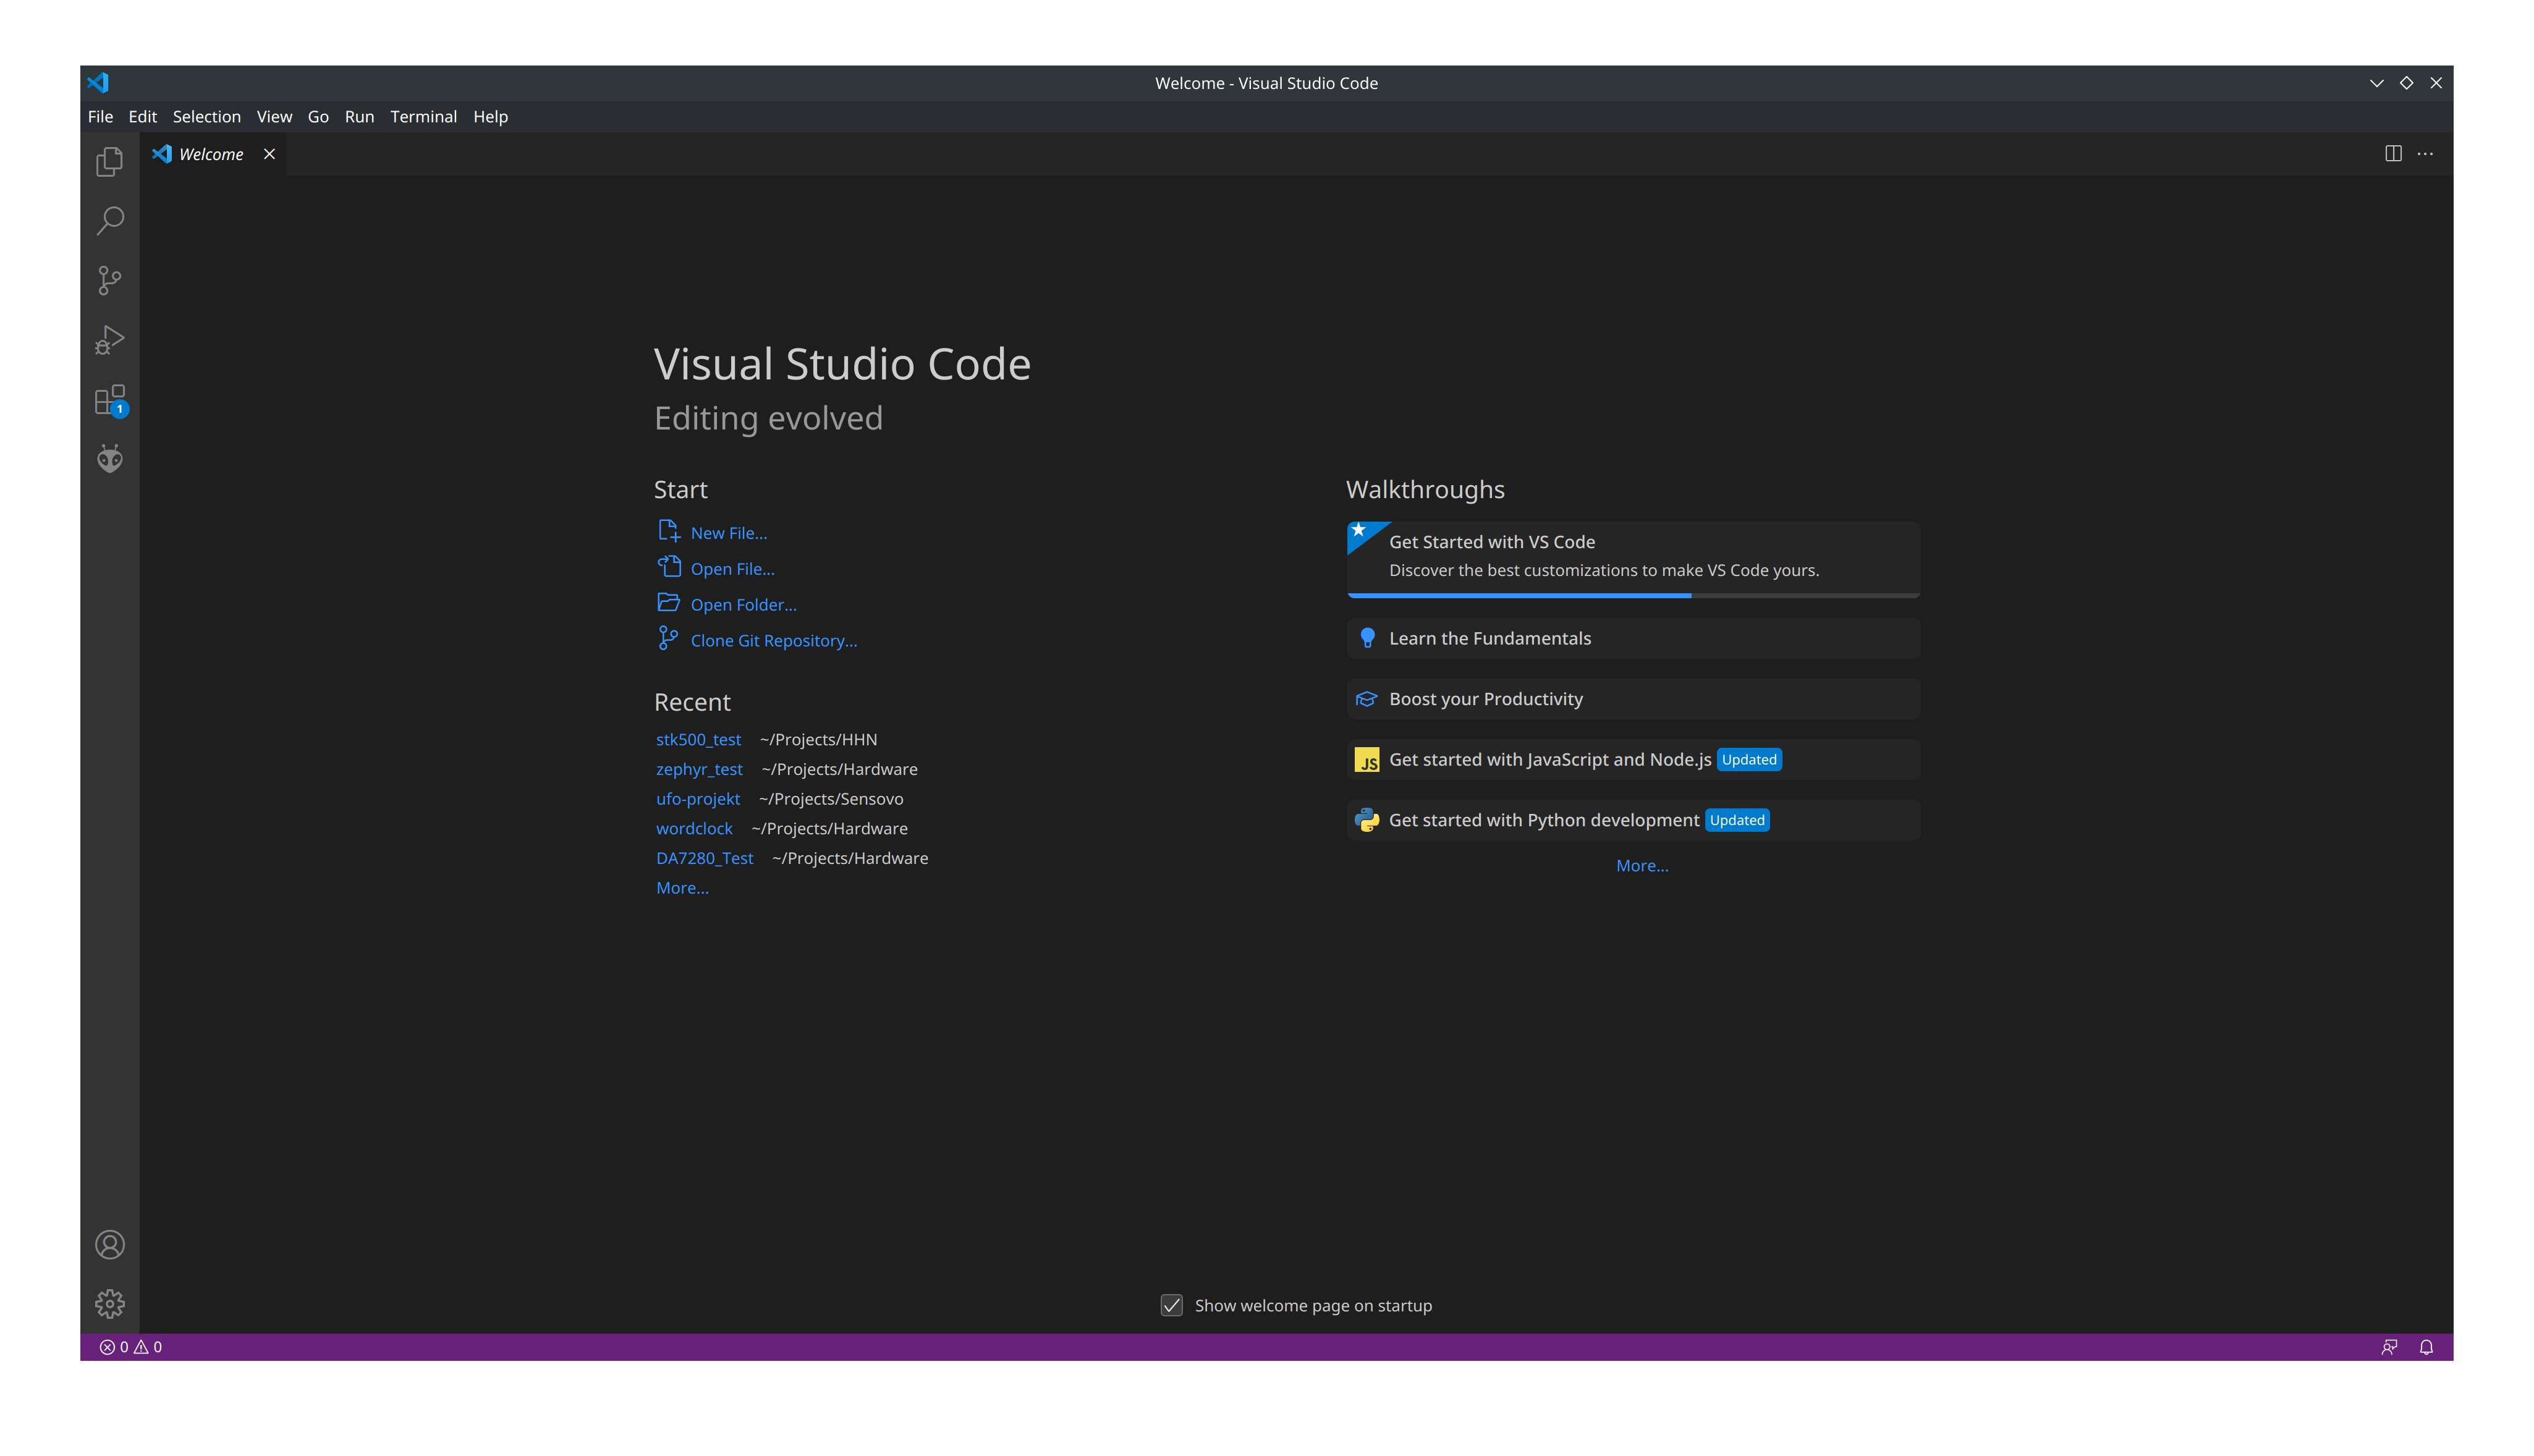2534x1456 pixels.
Task: Click the JS icon in the JavaScript walkthrough
Action: click(1366, 760)
